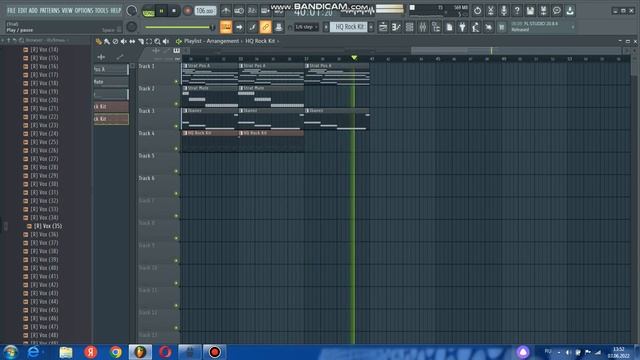Select the playlist slice tool

click(141, 41)
